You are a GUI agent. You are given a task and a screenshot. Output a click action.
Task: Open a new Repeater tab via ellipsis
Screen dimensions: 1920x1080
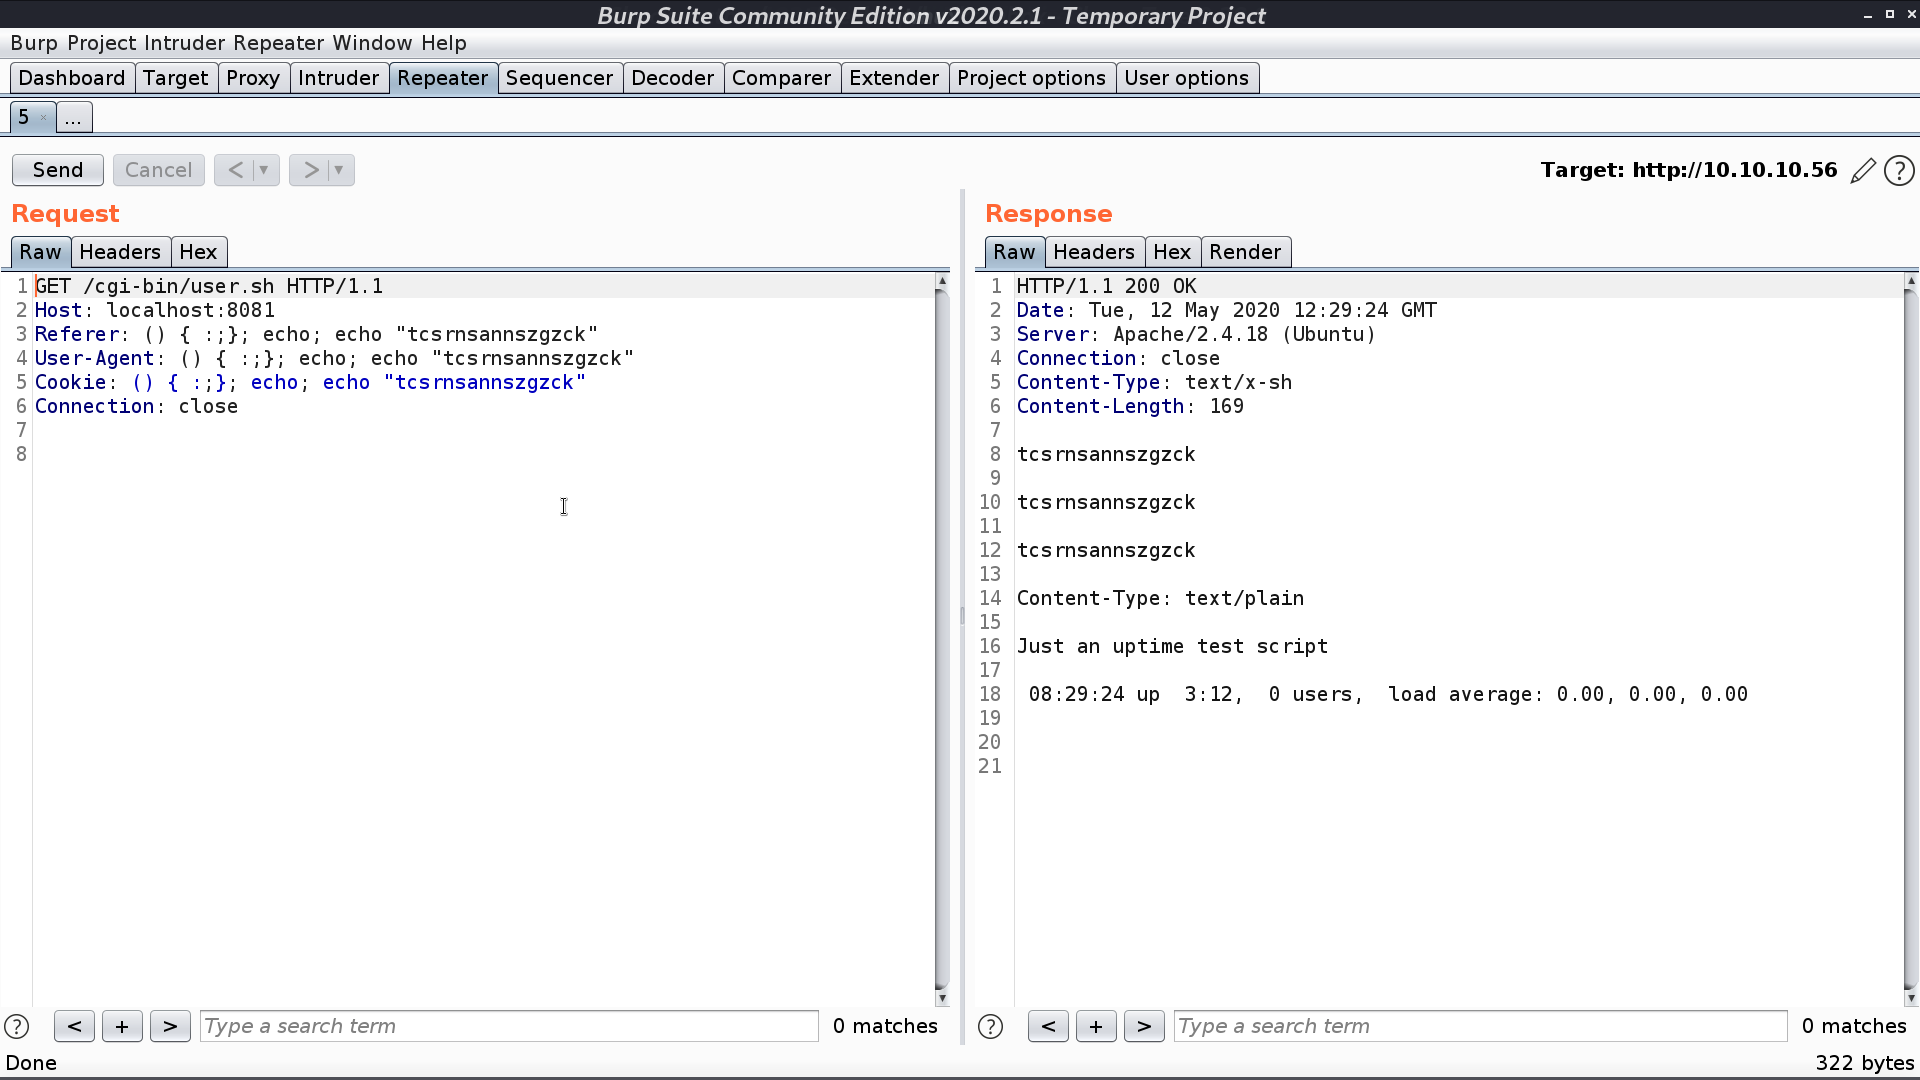(x=73, y=117)
